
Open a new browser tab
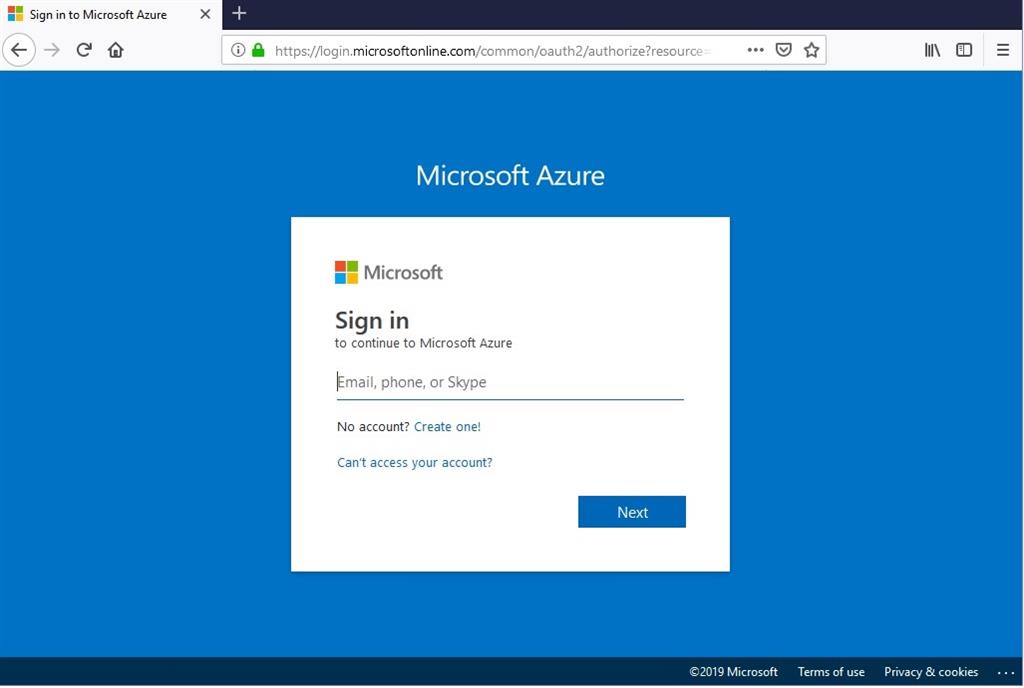coord(238,14)
